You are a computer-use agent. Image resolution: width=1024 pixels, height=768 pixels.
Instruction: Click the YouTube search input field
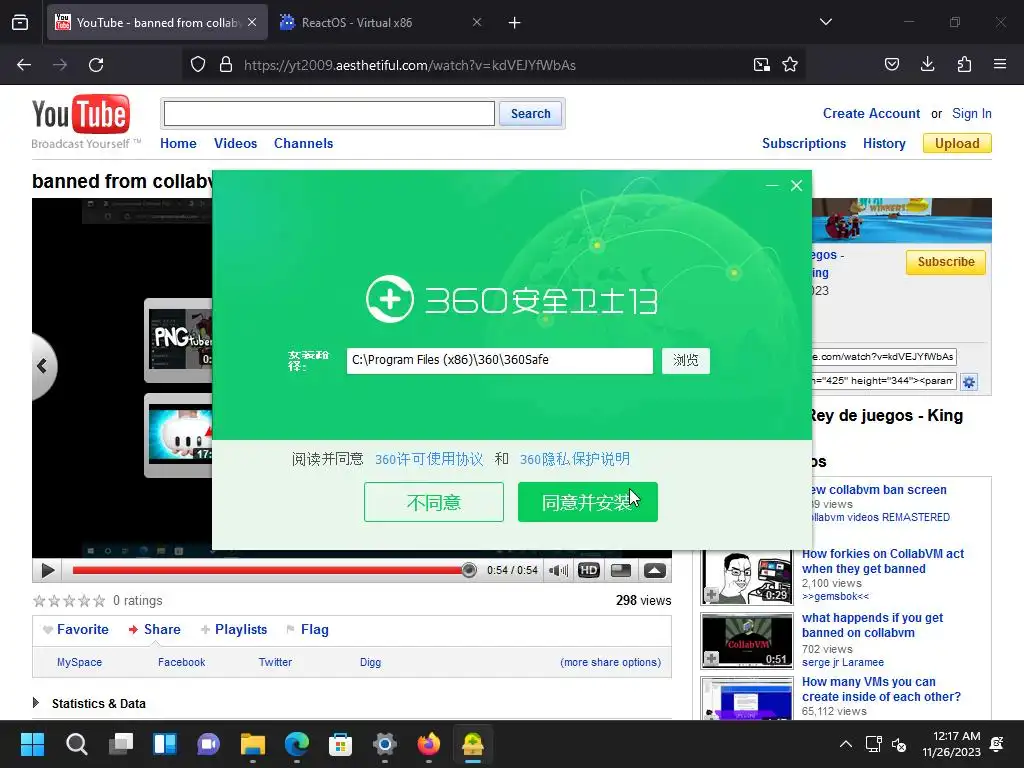pyautogui.click(x=329, y=114)
